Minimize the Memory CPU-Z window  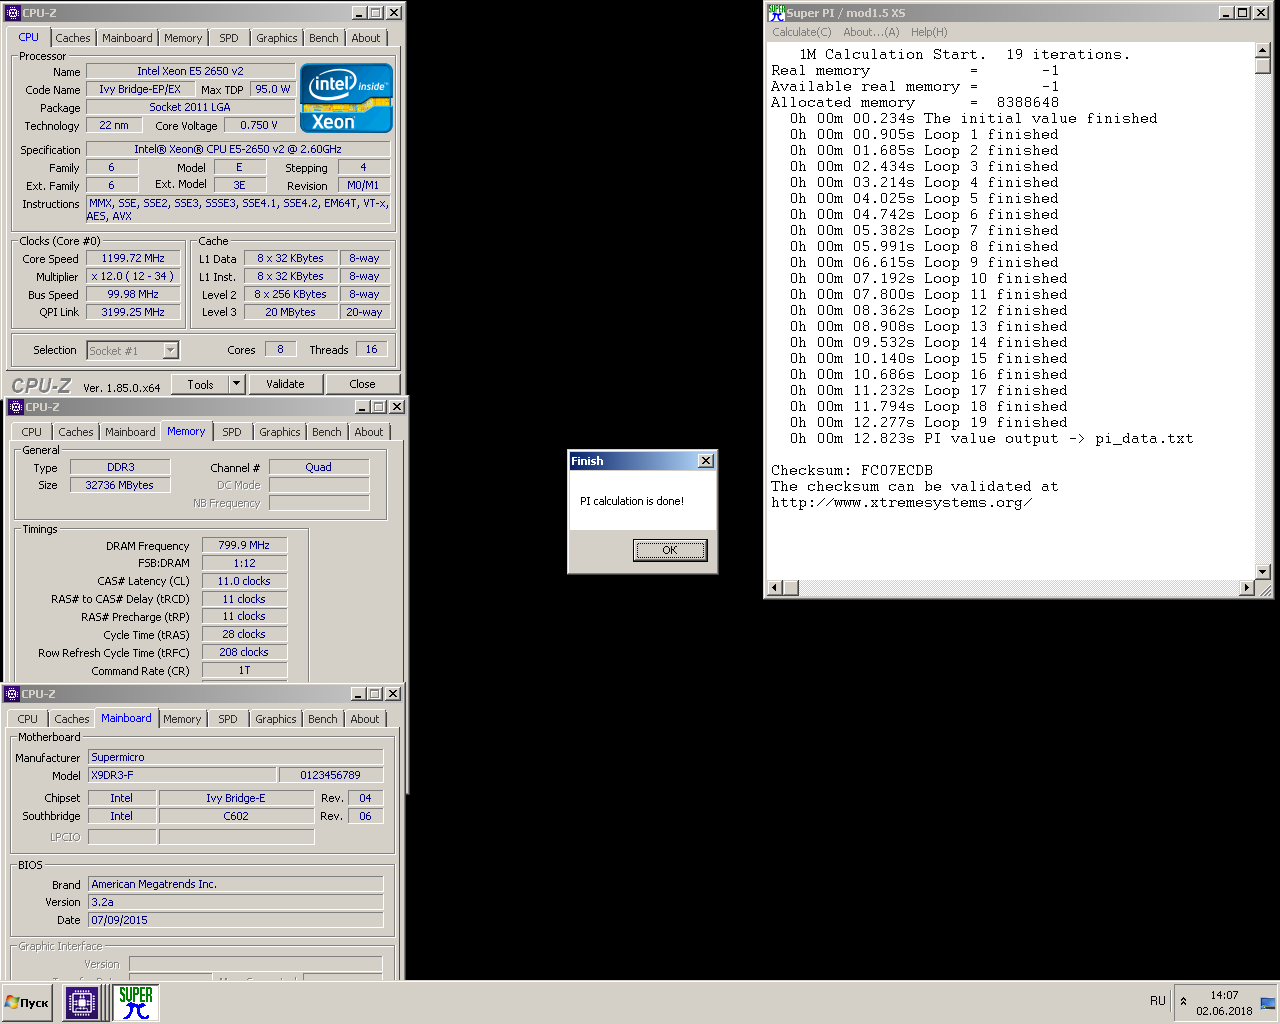click(x=362, y=407)
